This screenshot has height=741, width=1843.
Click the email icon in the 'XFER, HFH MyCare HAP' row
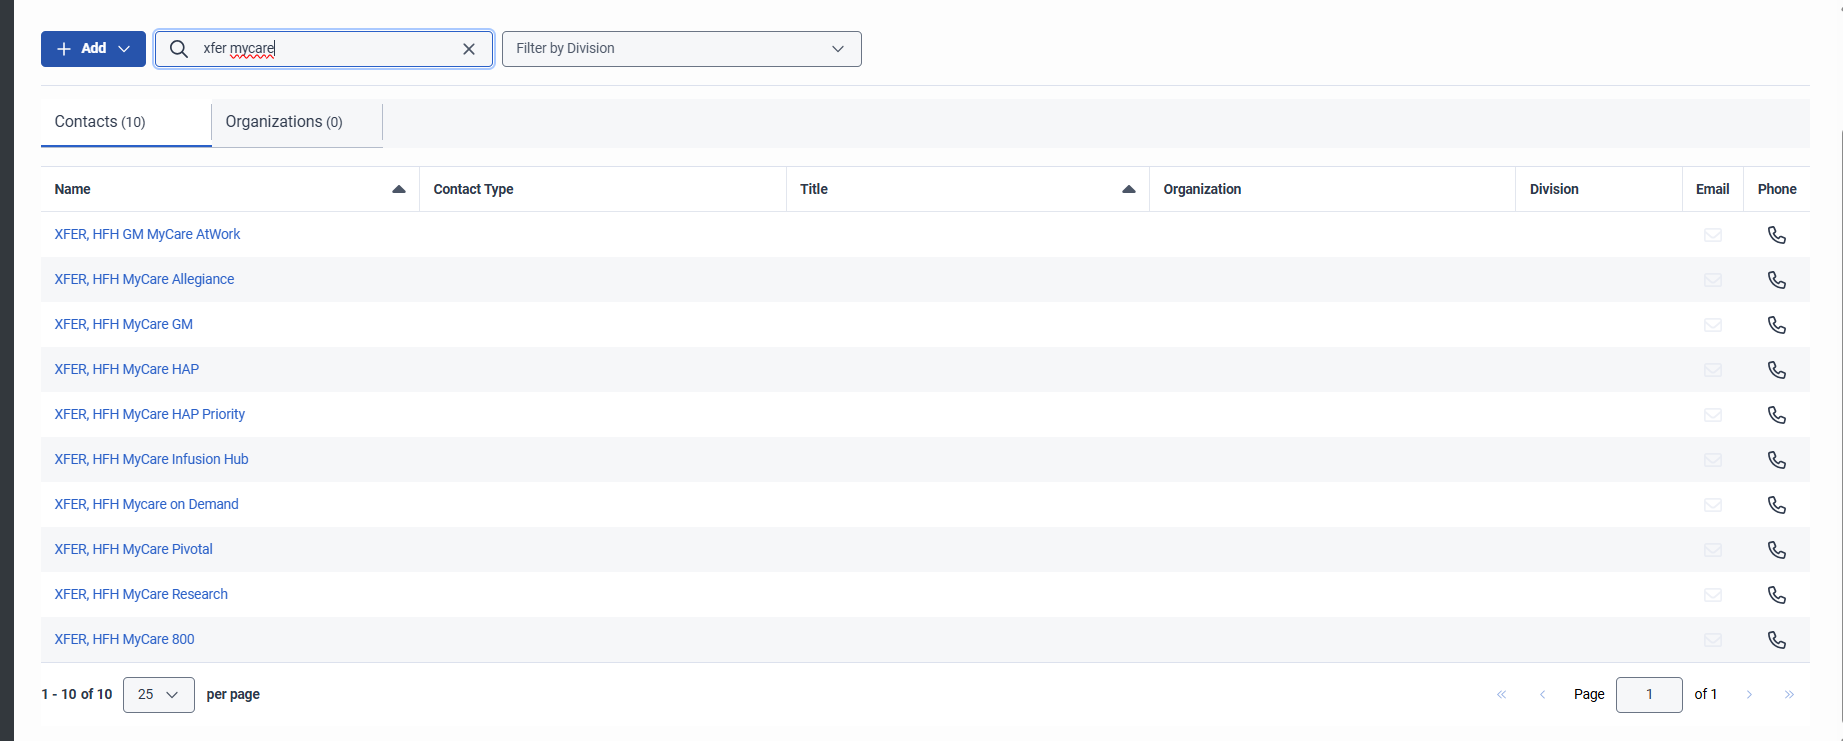(1713, 370)
